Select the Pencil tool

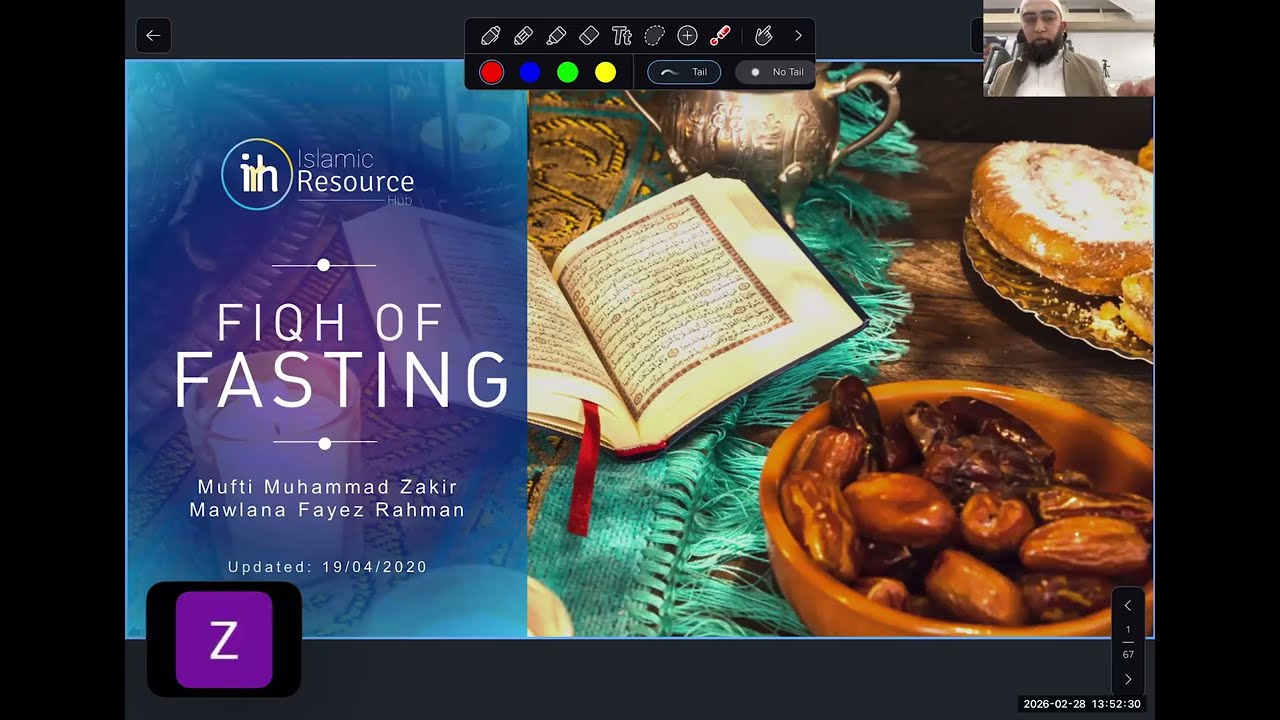click(x=523, y=36)
